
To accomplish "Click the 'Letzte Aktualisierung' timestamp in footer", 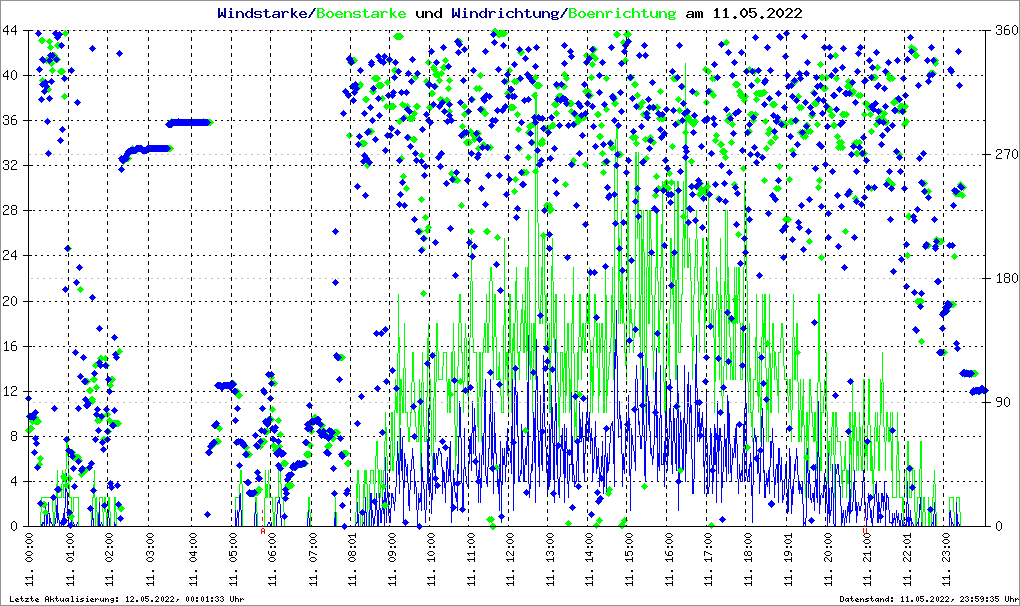I will 124,599.
